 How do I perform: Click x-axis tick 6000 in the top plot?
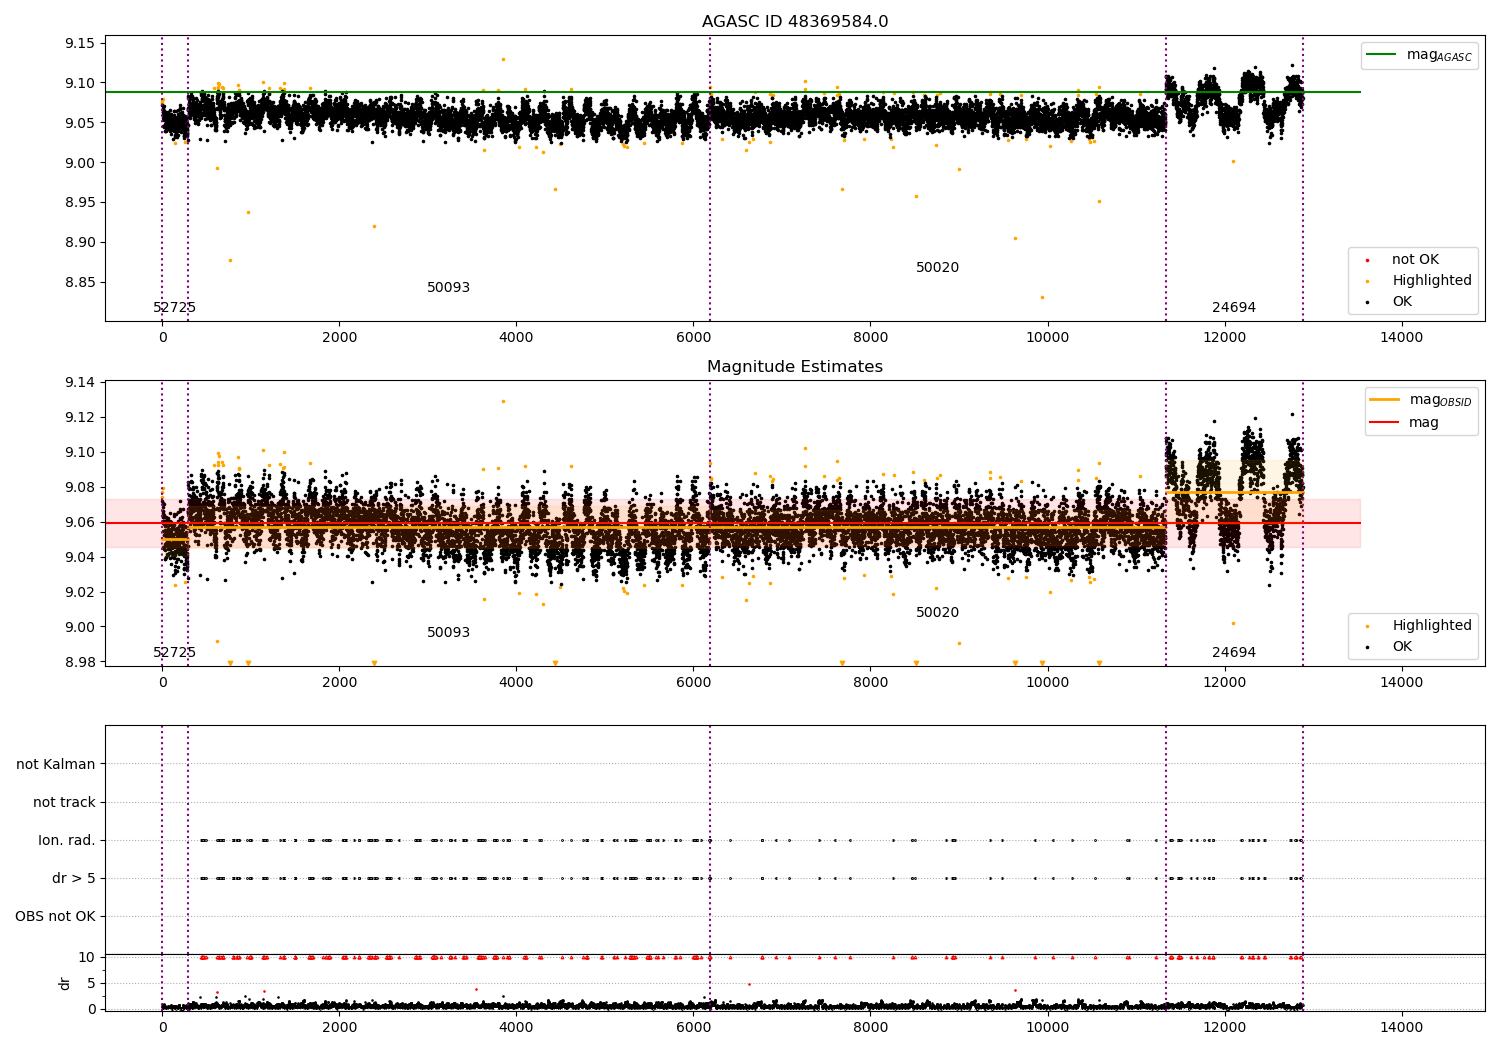(x=693, y=338)
